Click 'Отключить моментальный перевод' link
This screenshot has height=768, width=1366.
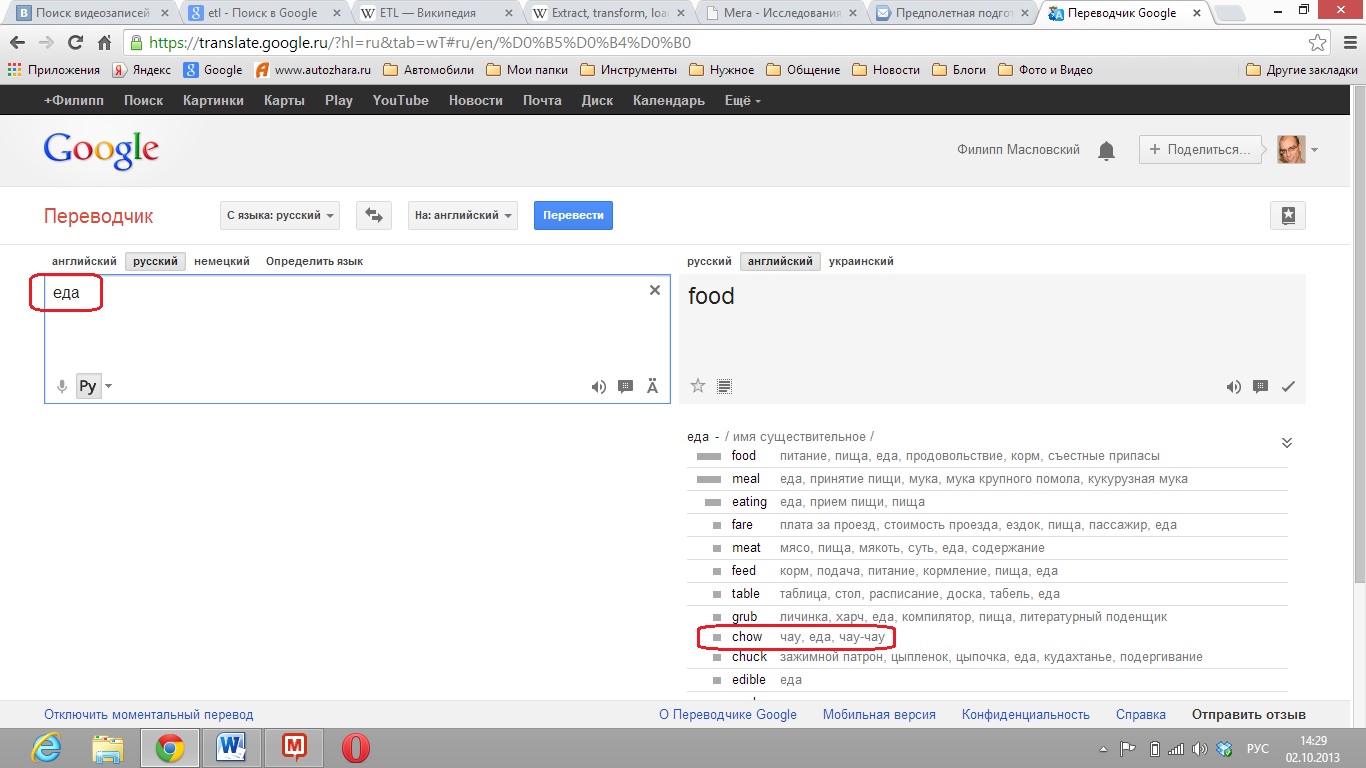click(x=149, y=714)
